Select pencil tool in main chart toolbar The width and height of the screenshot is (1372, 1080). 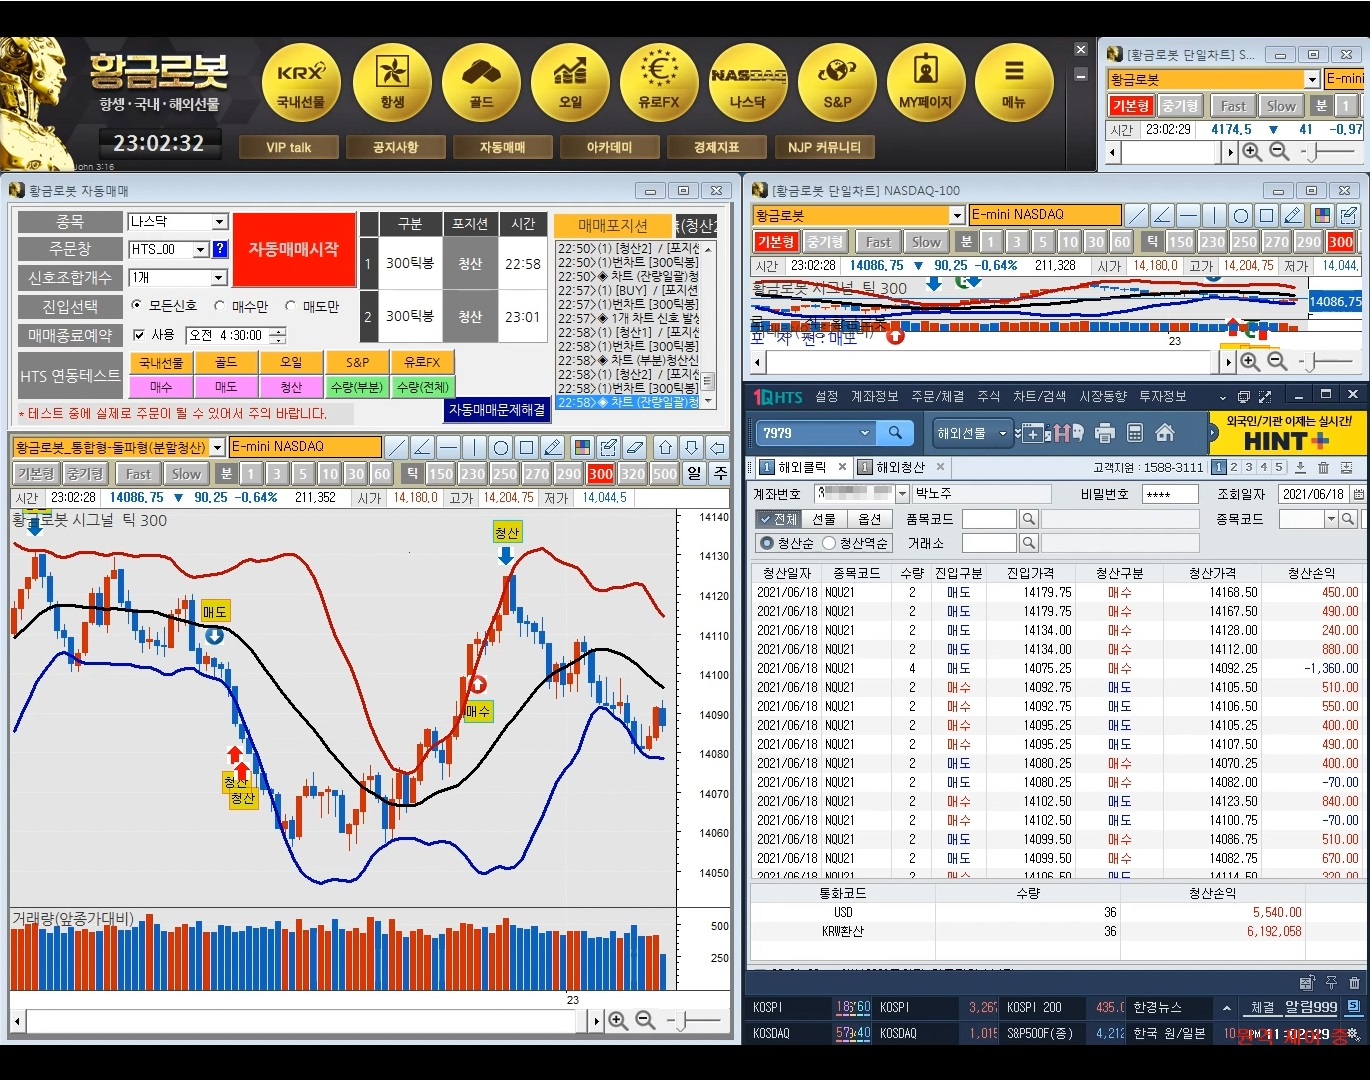pyautogui.click(x=553, y=447)
